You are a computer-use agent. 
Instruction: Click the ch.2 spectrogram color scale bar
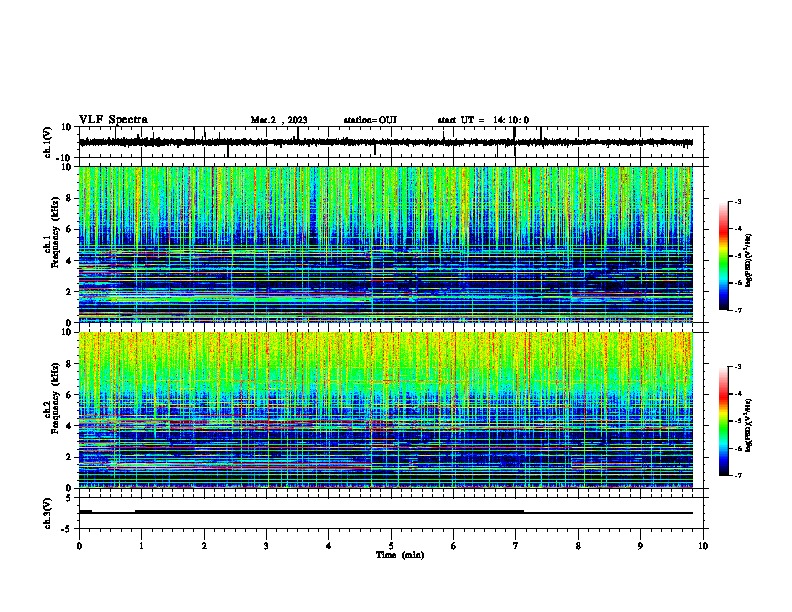724,421
